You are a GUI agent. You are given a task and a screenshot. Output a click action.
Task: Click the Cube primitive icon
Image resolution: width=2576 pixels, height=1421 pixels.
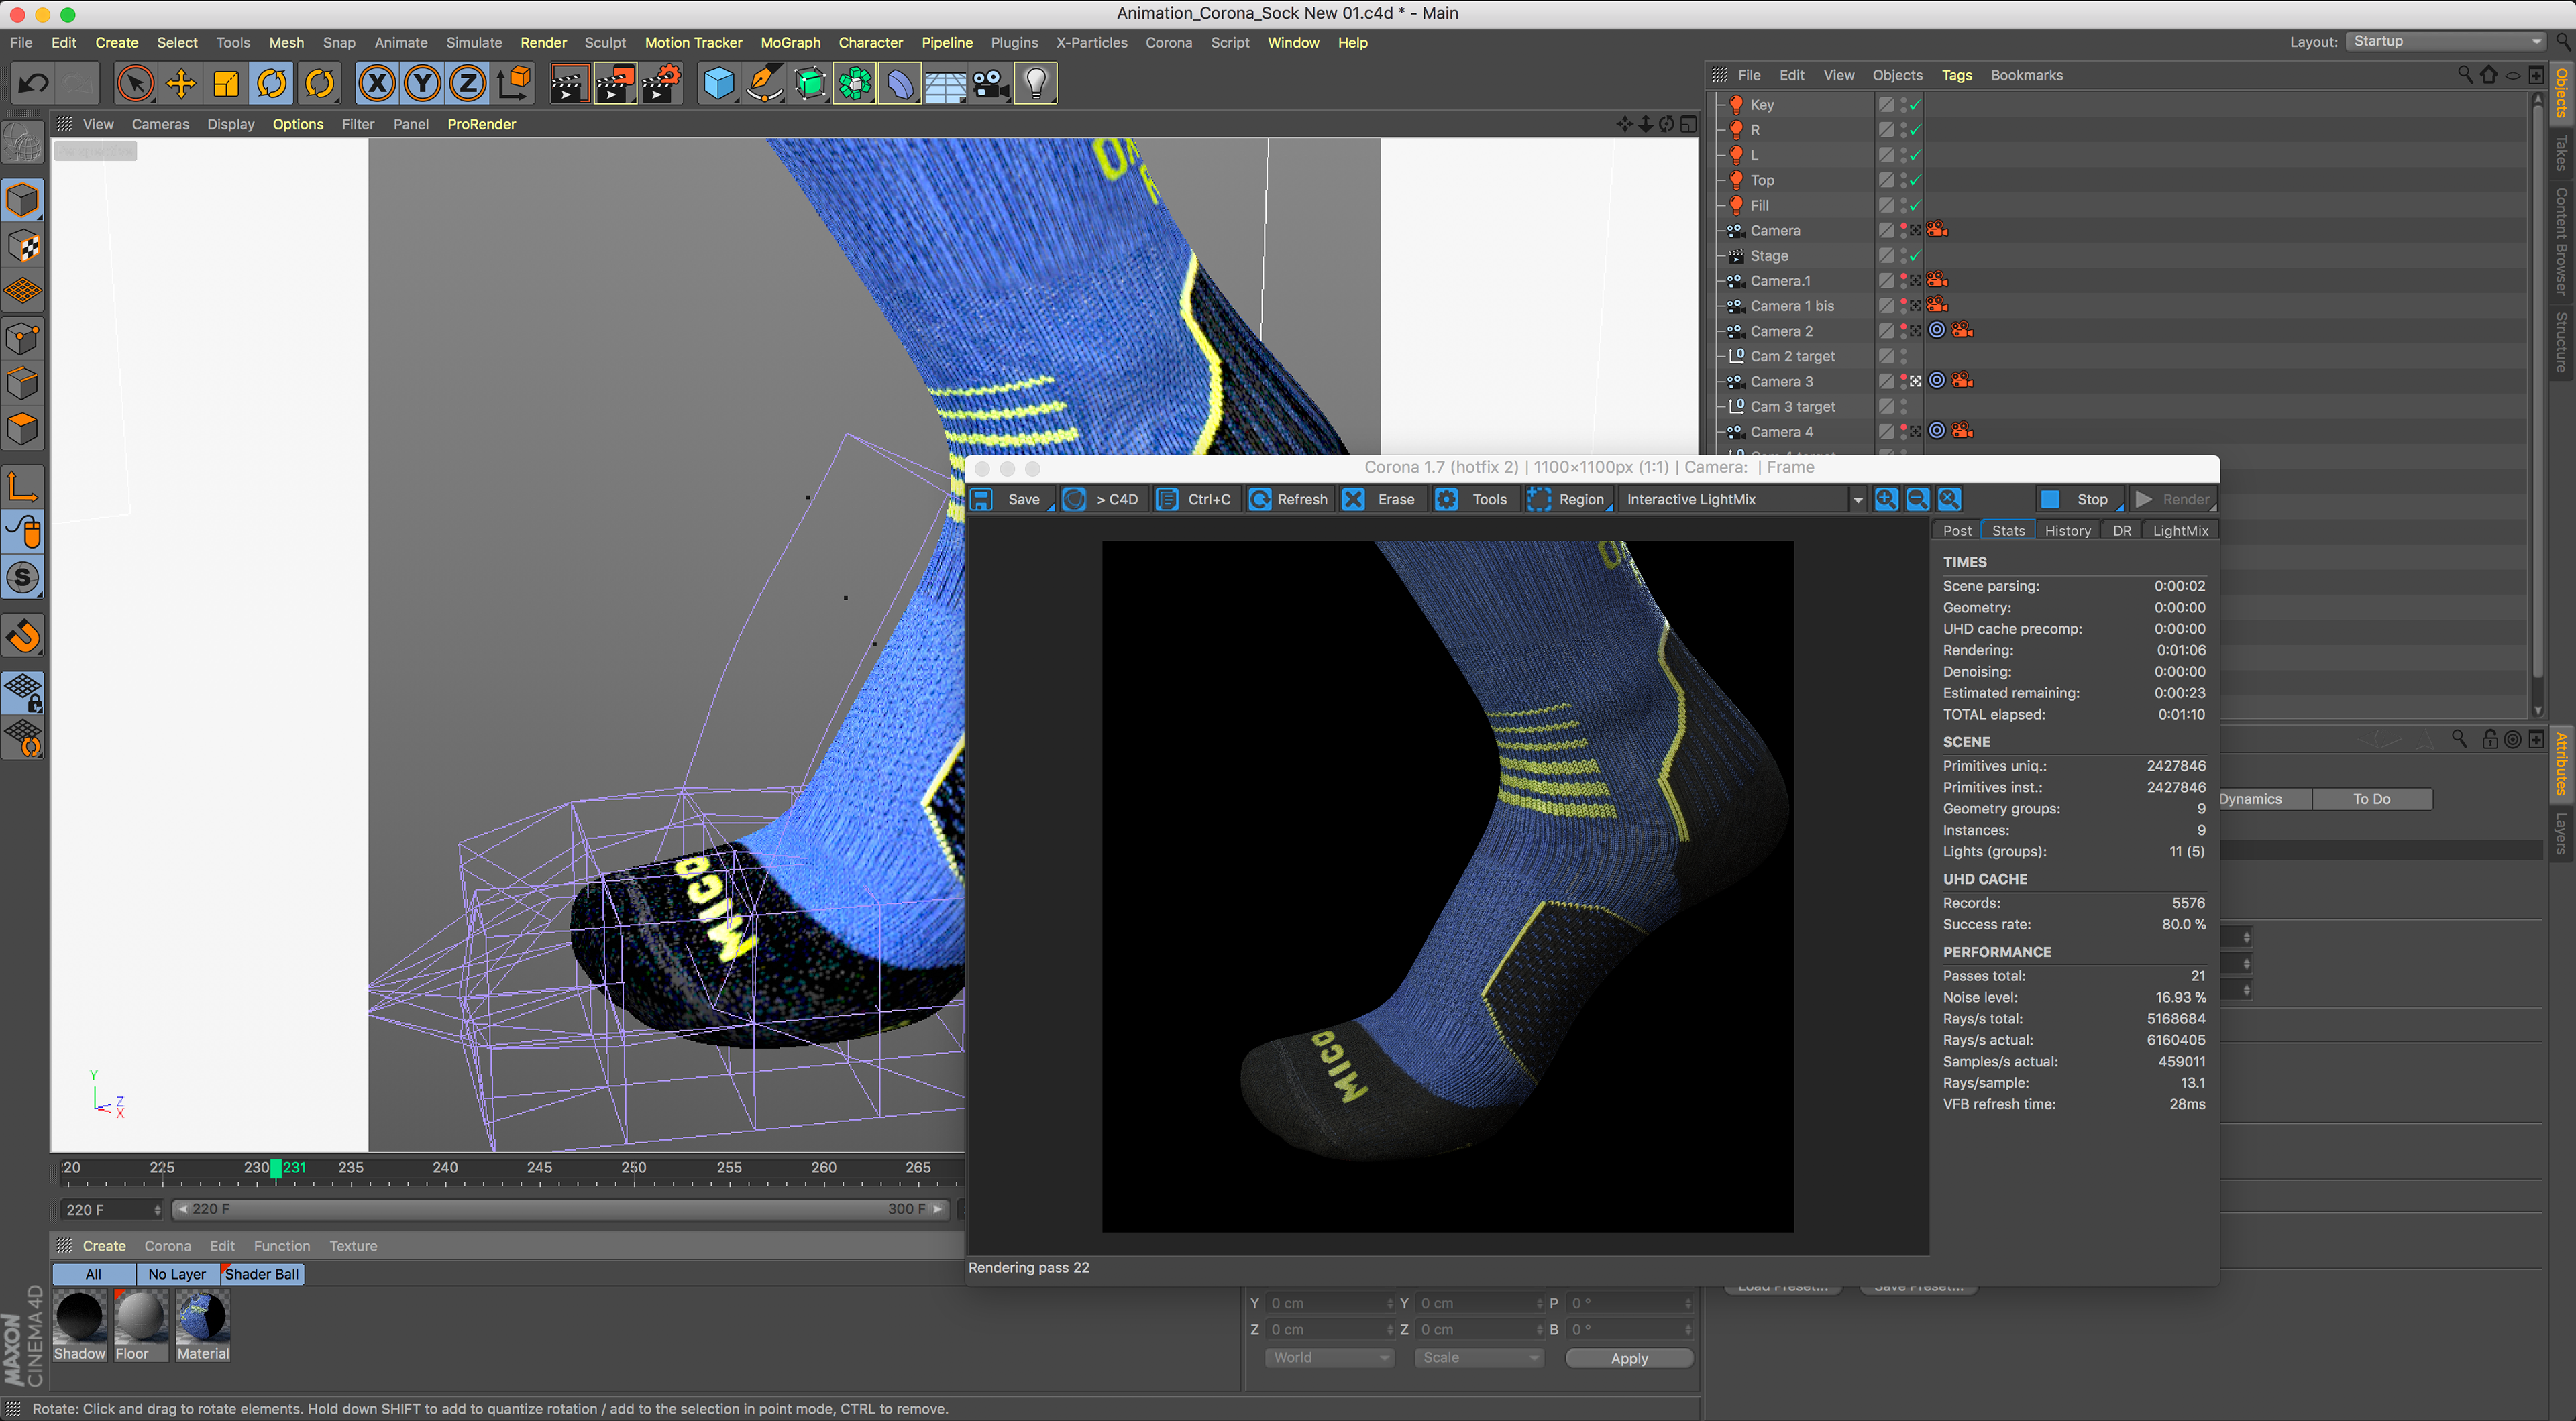(718, 84)
